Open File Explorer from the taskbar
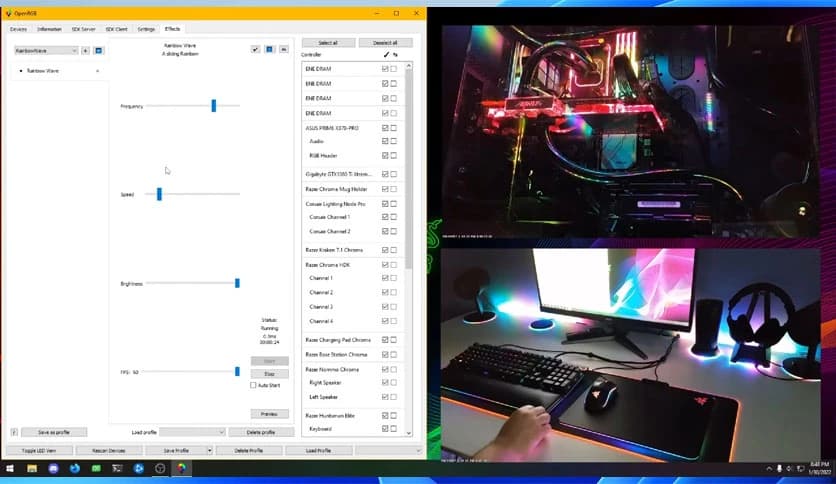 pos(32,469)
